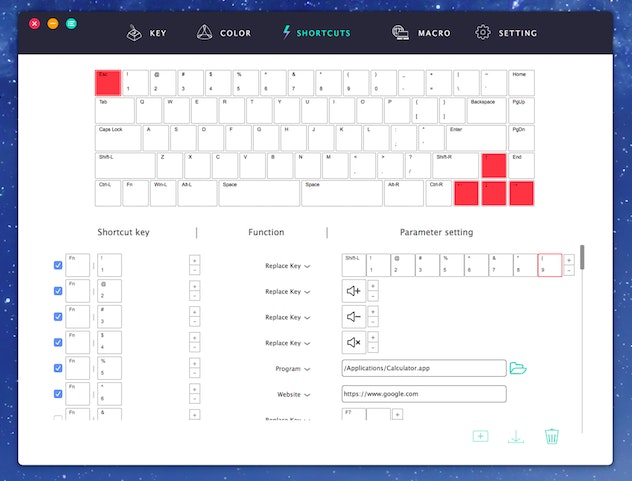The width and height of the screenshot is (632, 481).
Task: Click the website URL field with google.com
Action: tap(423, 394)
